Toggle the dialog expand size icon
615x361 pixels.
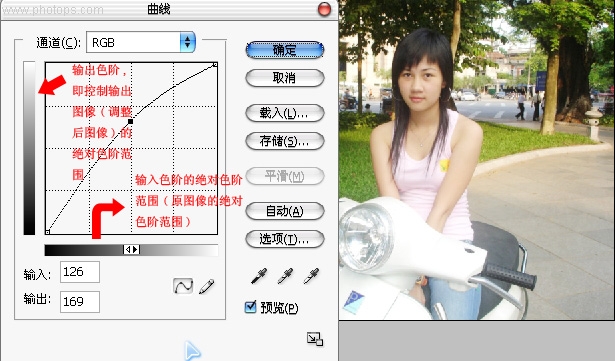315,339
